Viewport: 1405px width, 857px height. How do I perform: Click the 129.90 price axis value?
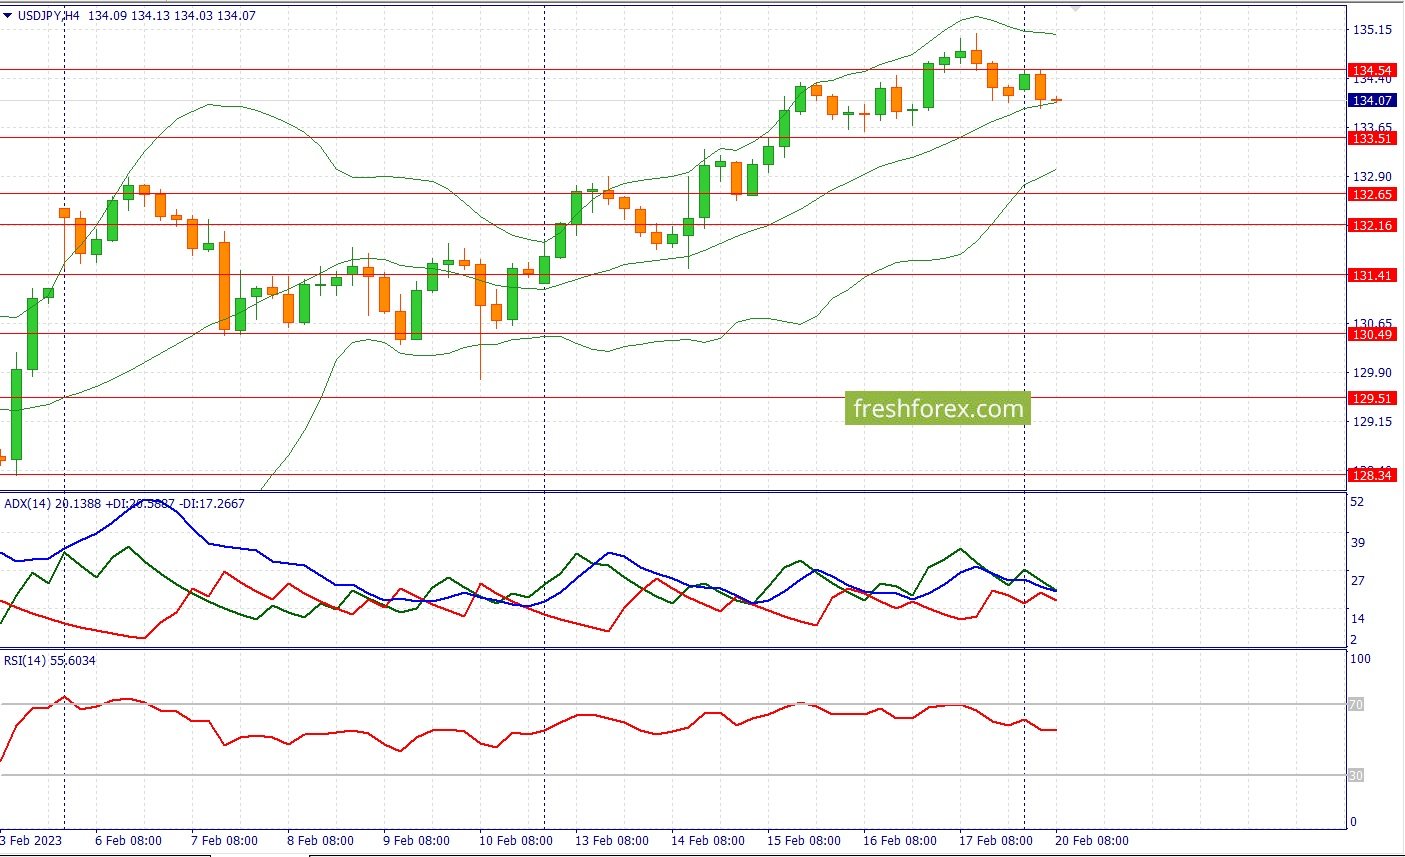point(1372,373)
